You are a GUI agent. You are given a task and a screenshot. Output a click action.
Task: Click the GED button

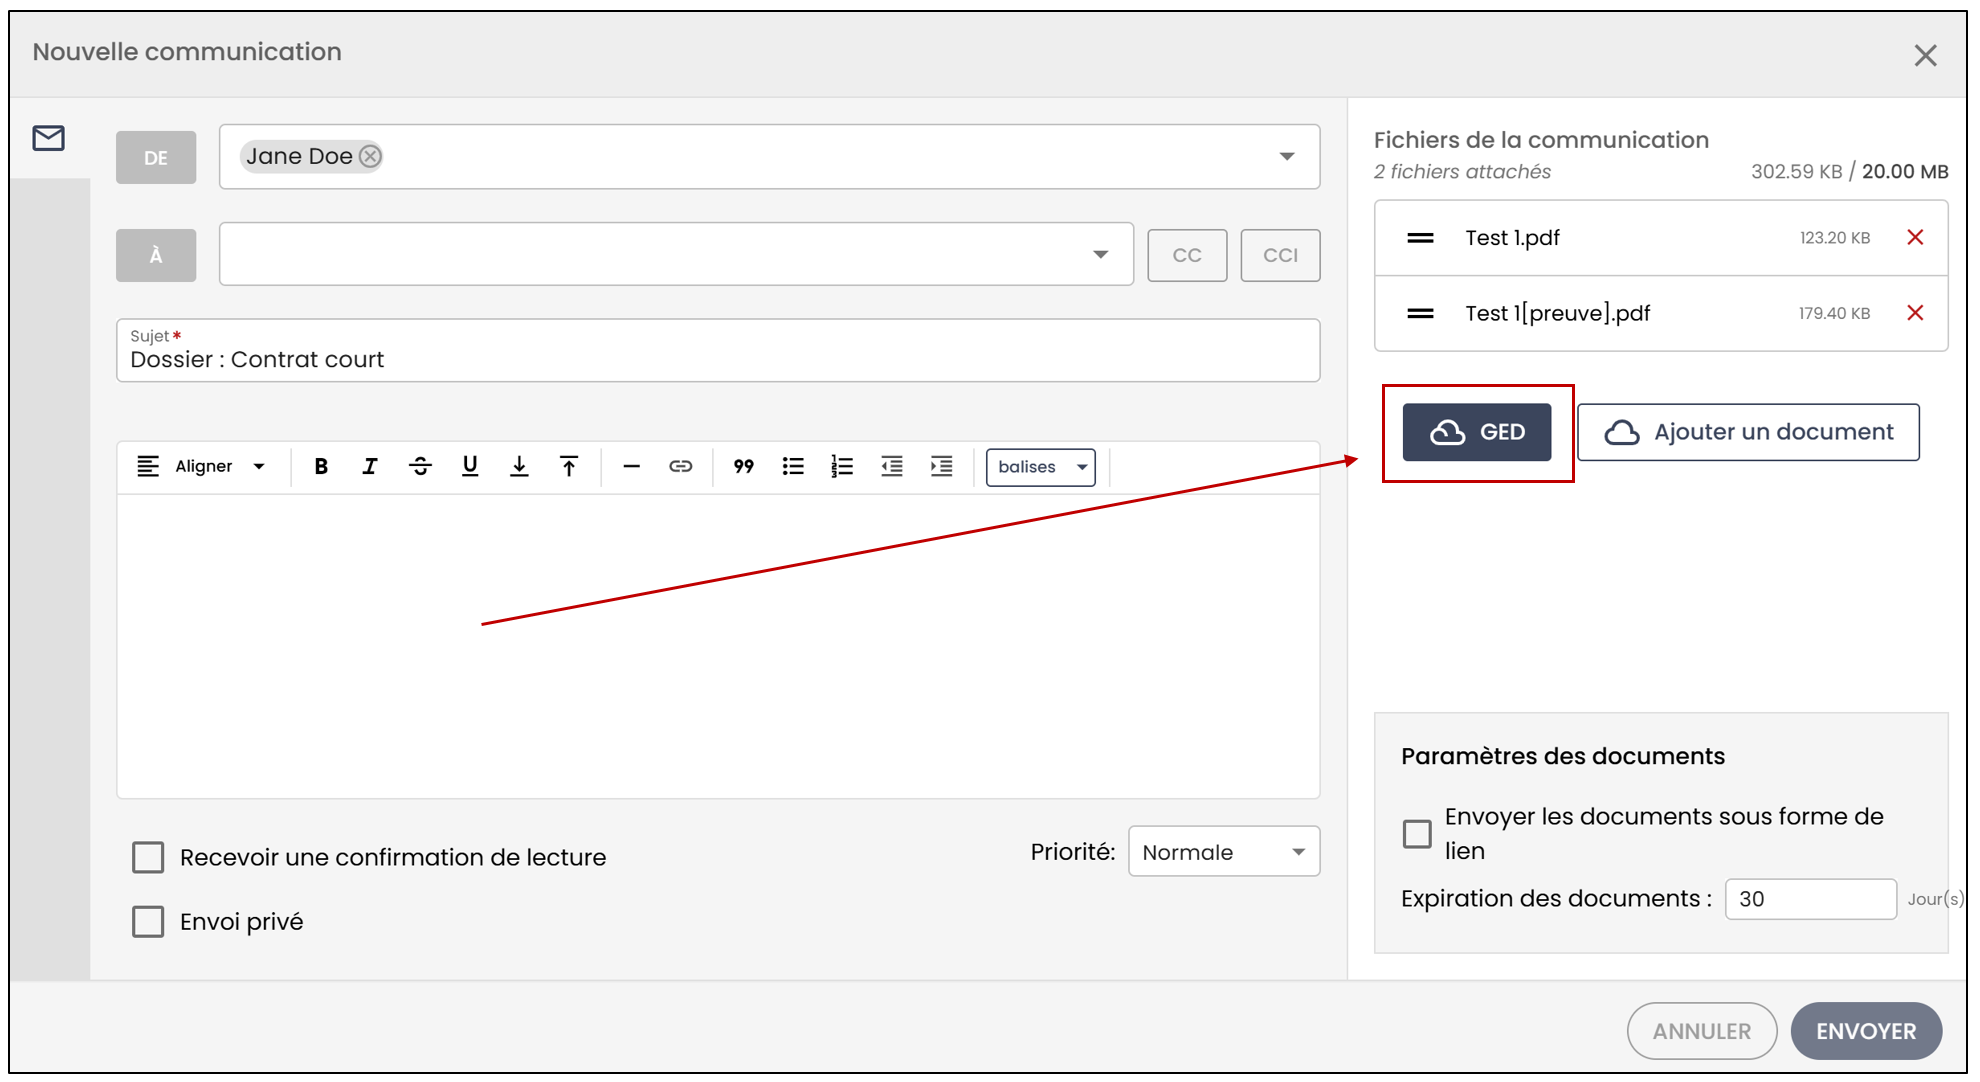[1477, 432]
